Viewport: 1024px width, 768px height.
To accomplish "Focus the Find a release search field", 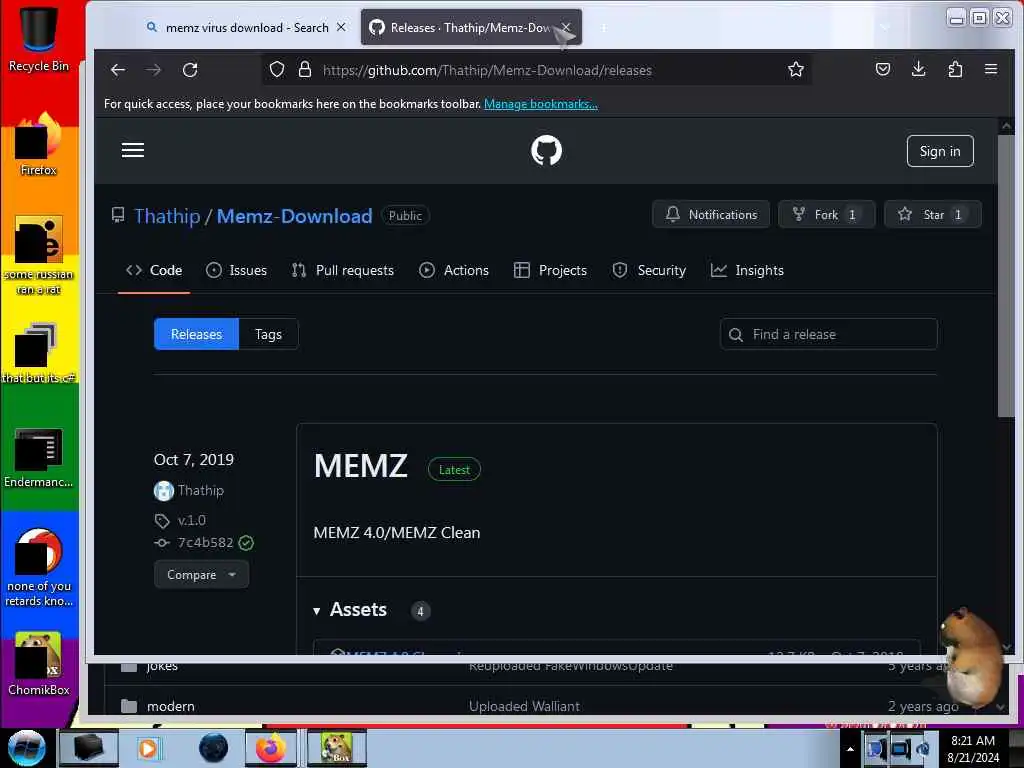I will [829, 334].
